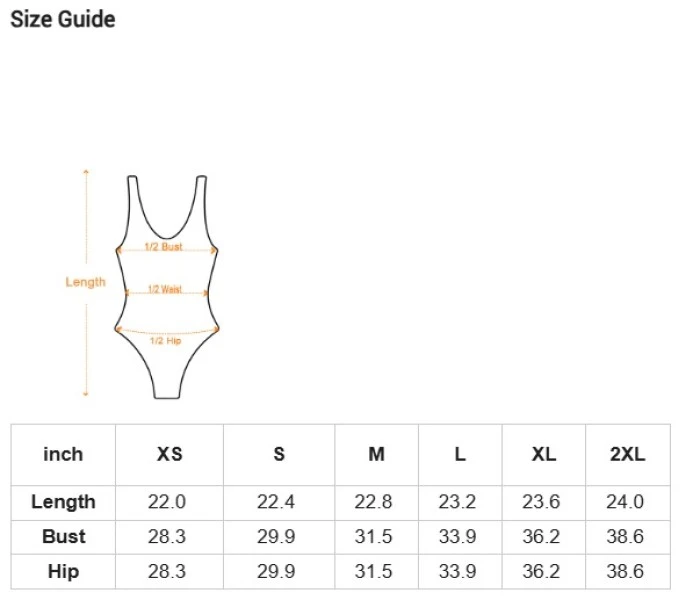Click the Length row label
Screen dimensions: 693x600
(x=63, y=502)
